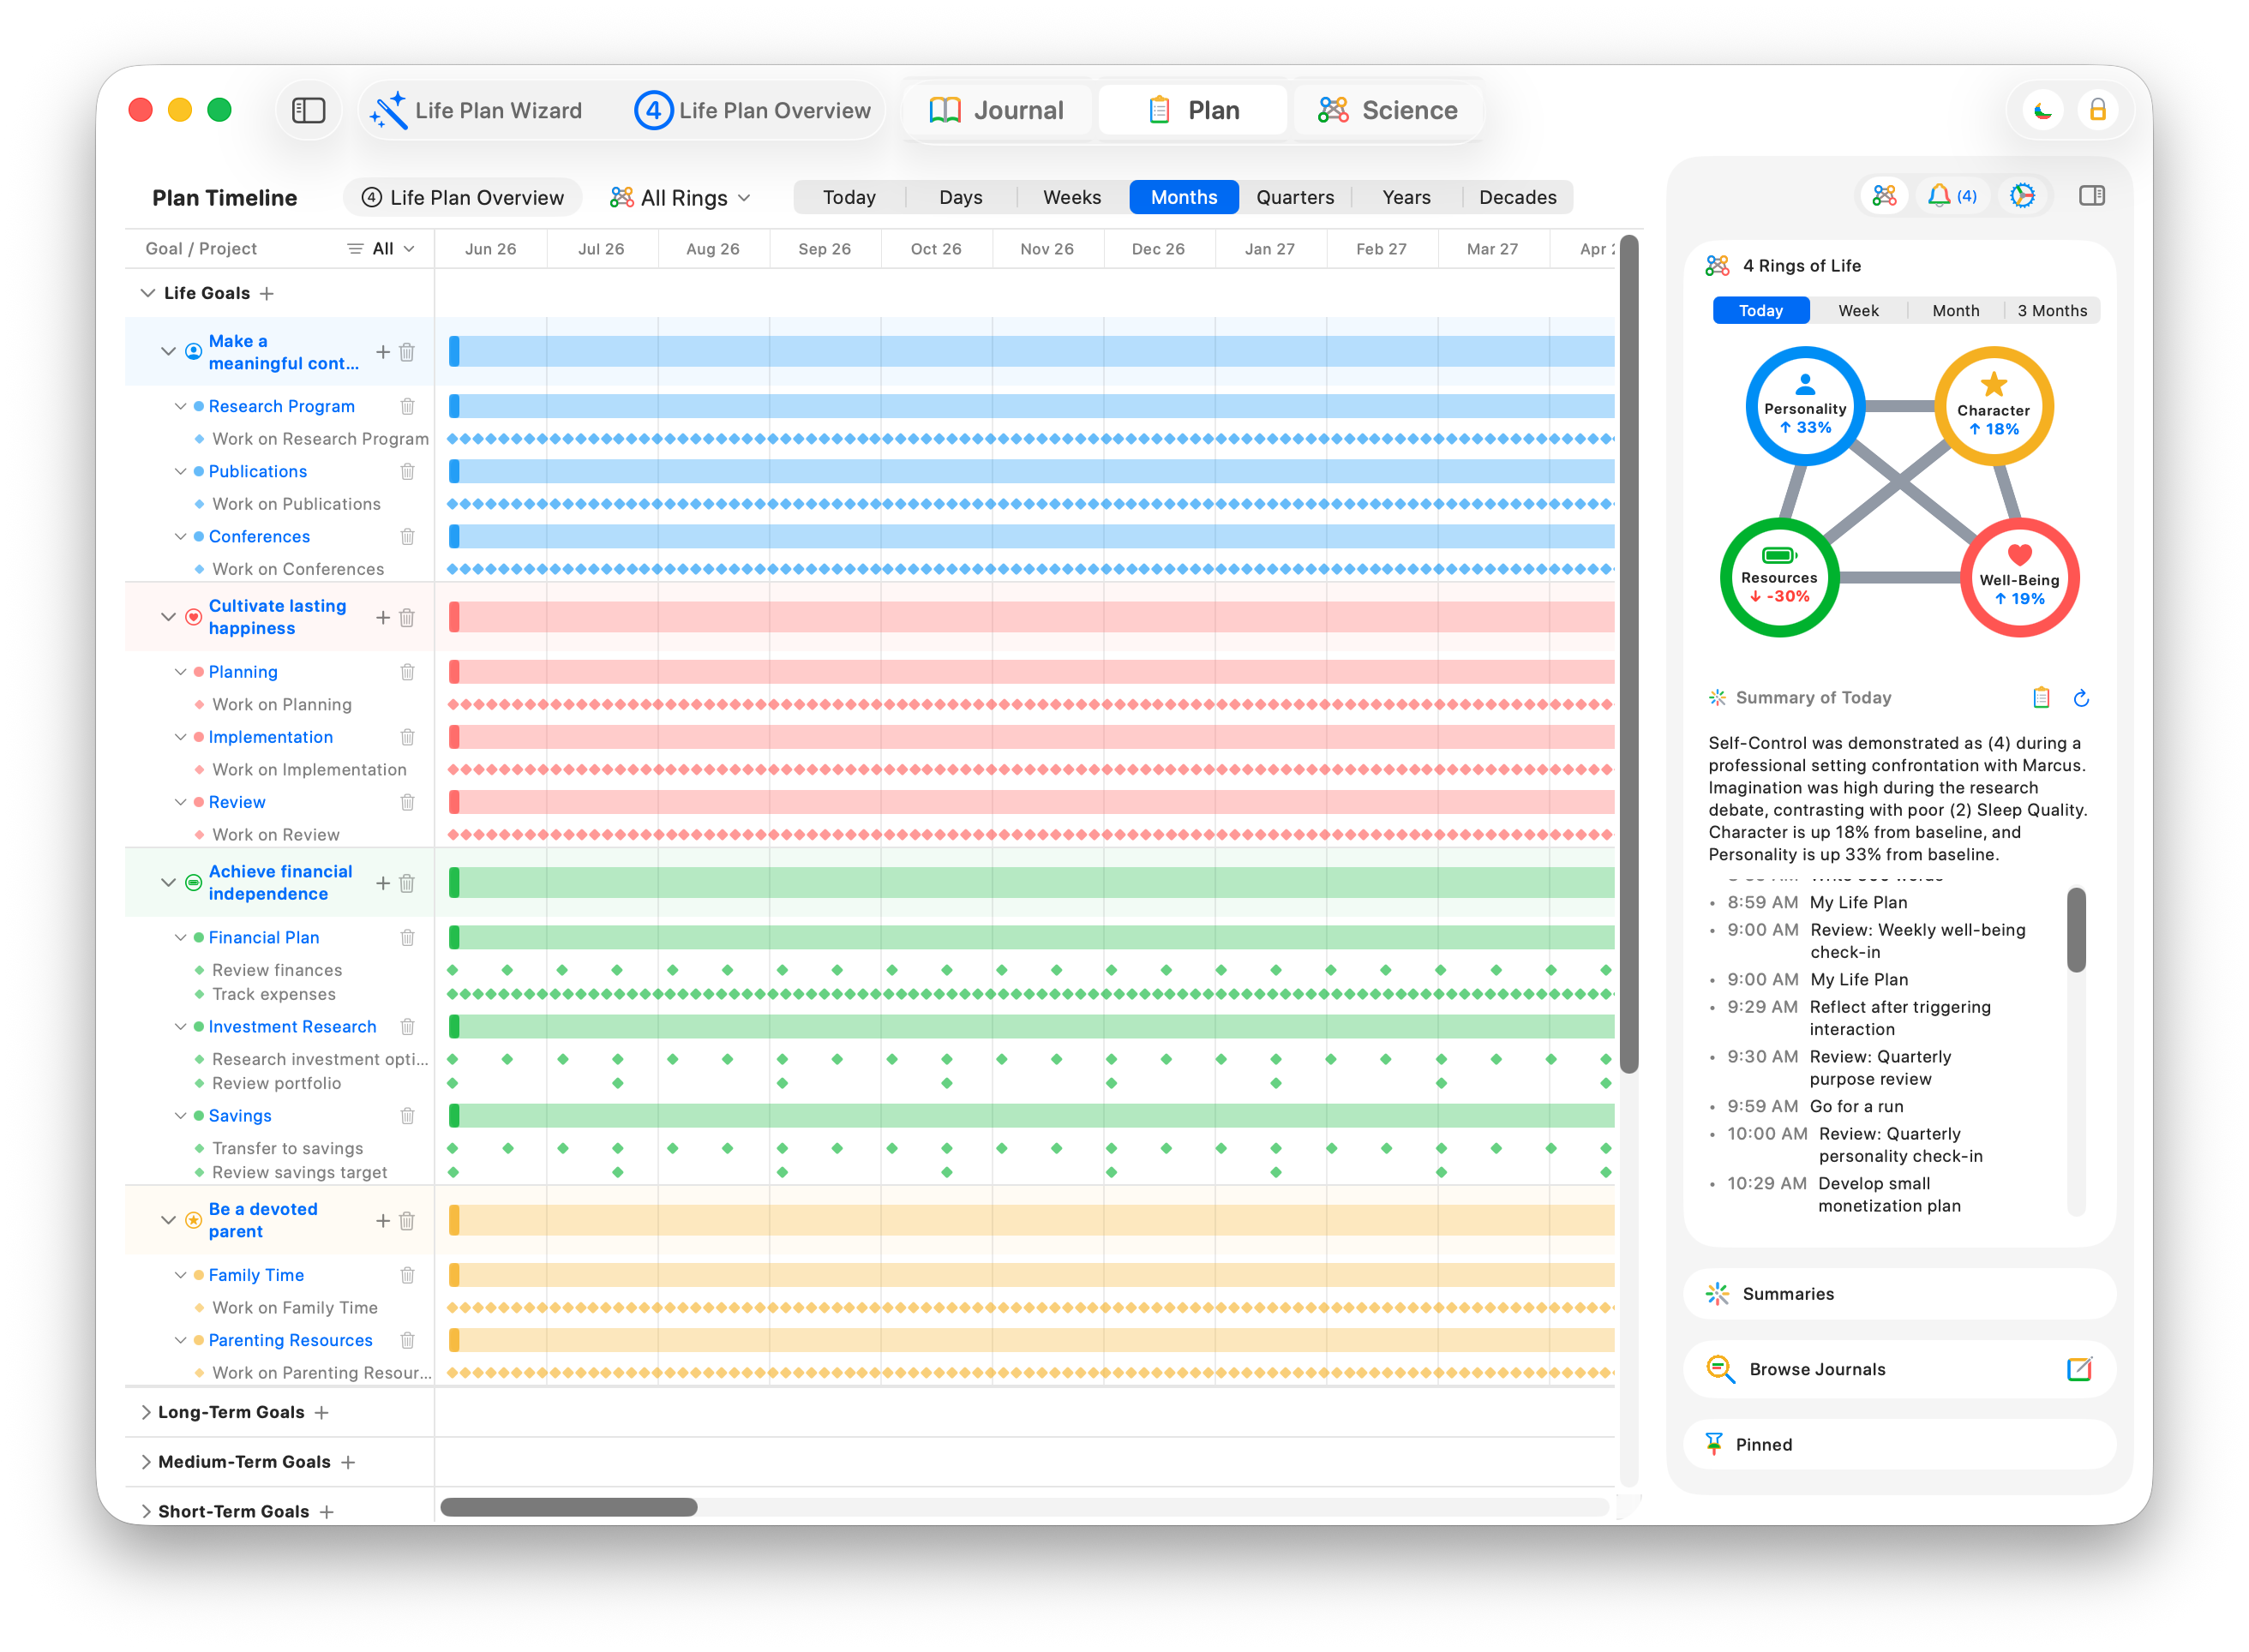Open the 4 Rings icon in right panel
Viewport: 2249px width, 1652px height.
click(x=1884, y=196)
